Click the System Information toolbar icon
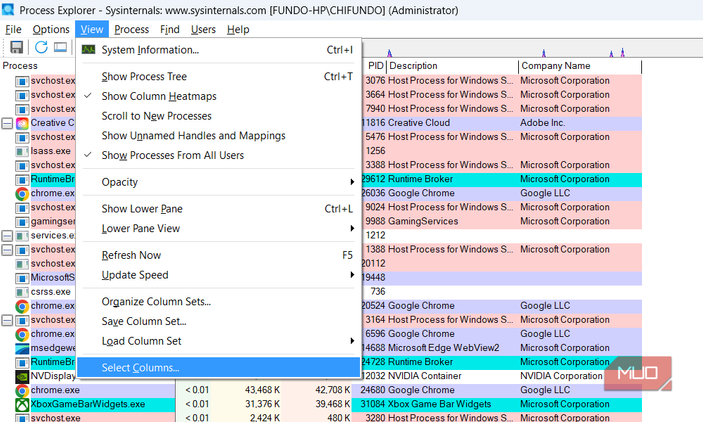703x422 pixels. click(61, 47)
